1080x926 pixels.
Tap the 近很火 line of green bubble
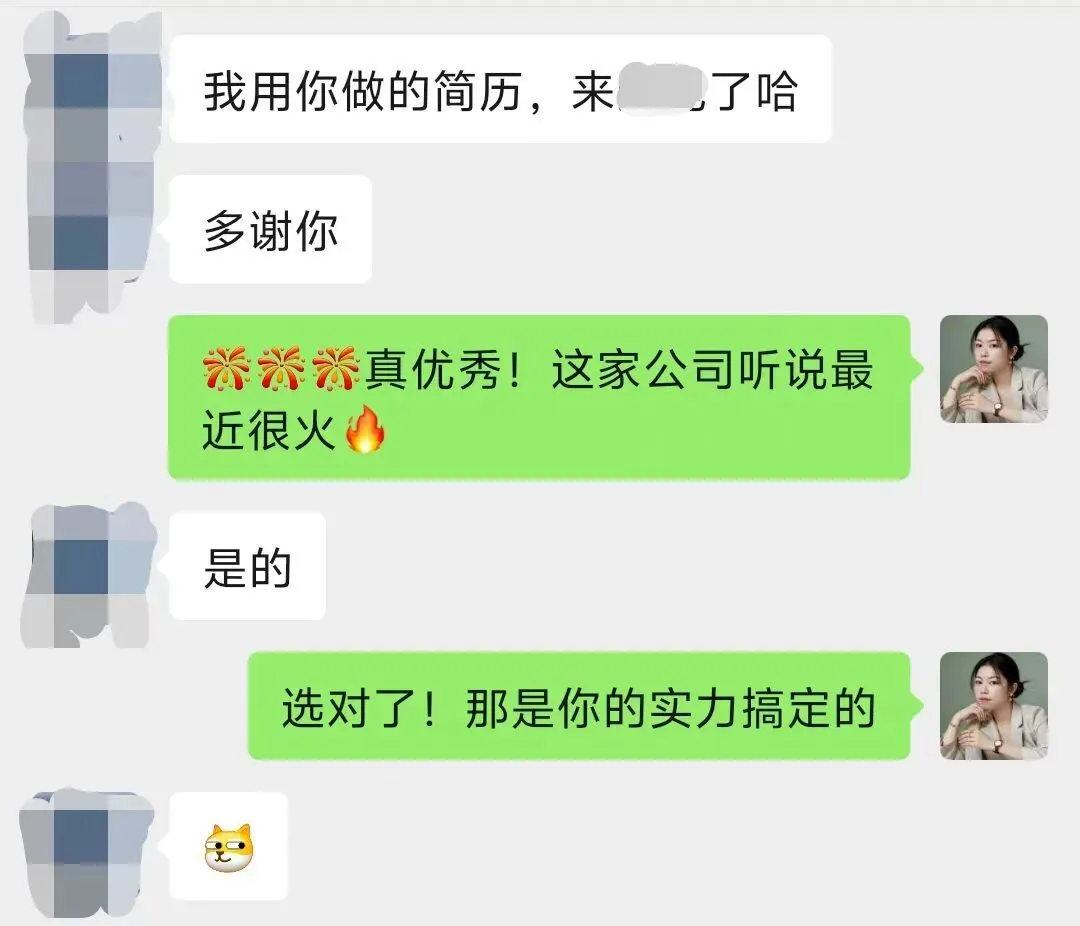point(295,430)
